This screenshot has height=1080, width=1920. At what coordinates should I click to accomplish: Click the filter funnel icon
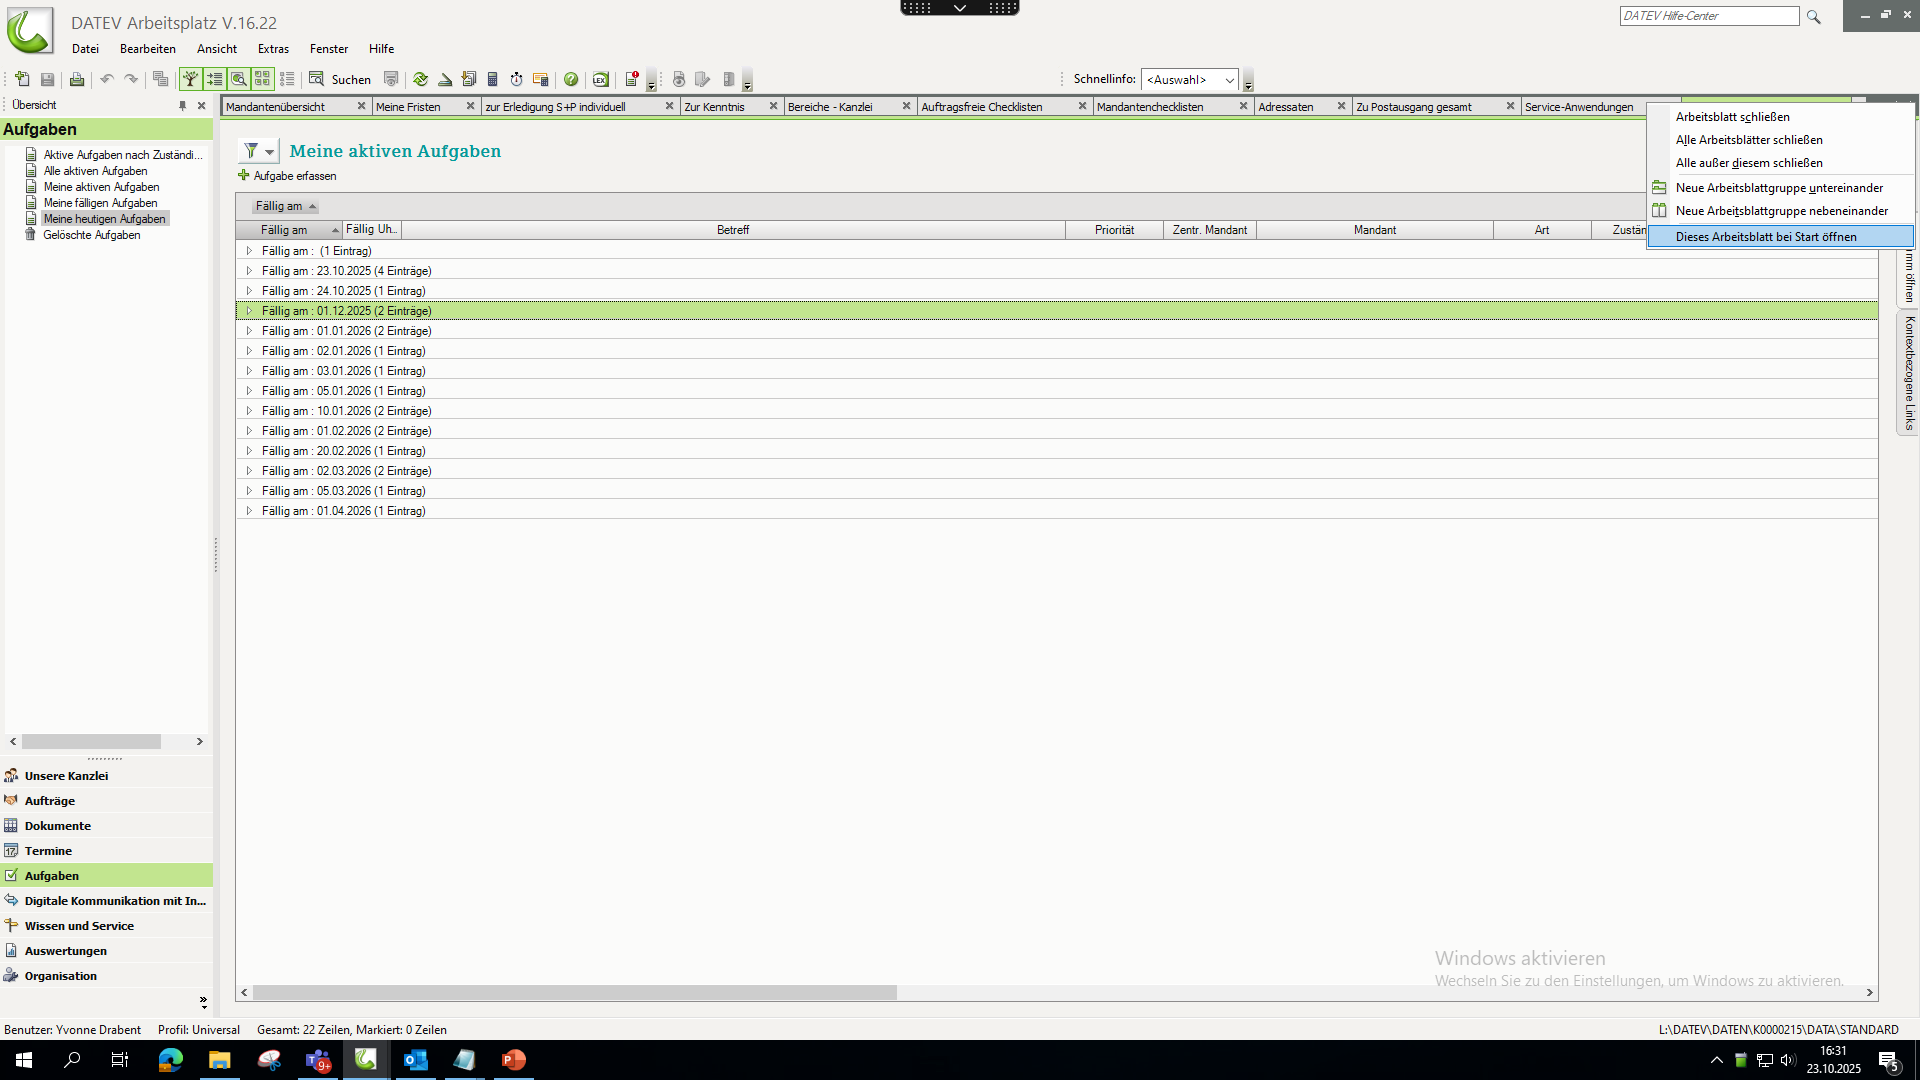click(x=251, y=151)
